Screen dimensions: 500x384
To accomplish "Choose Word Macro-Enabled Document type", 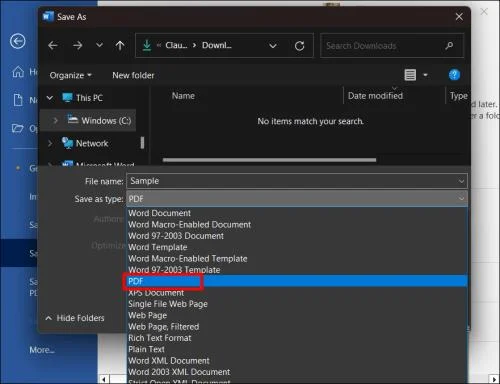I will [x=189, y=225].
